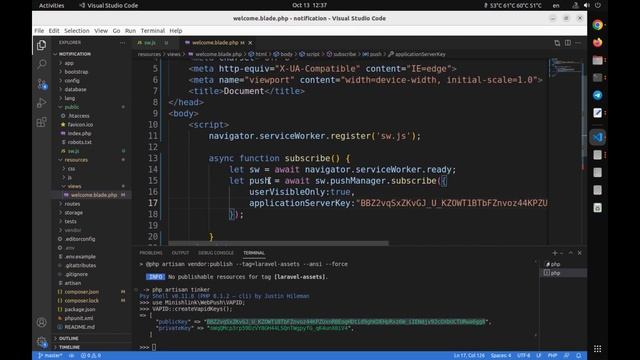Image resolution: width=640 pixels, height=360 pixels.
Task: Open the Selection menu
Action: pyautogui.click(x=77, y=31)
